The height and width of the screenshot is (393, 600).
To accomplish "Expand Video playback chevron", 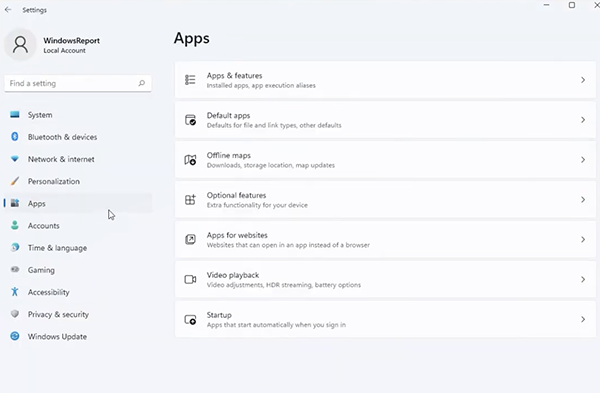I will point(583,279).
